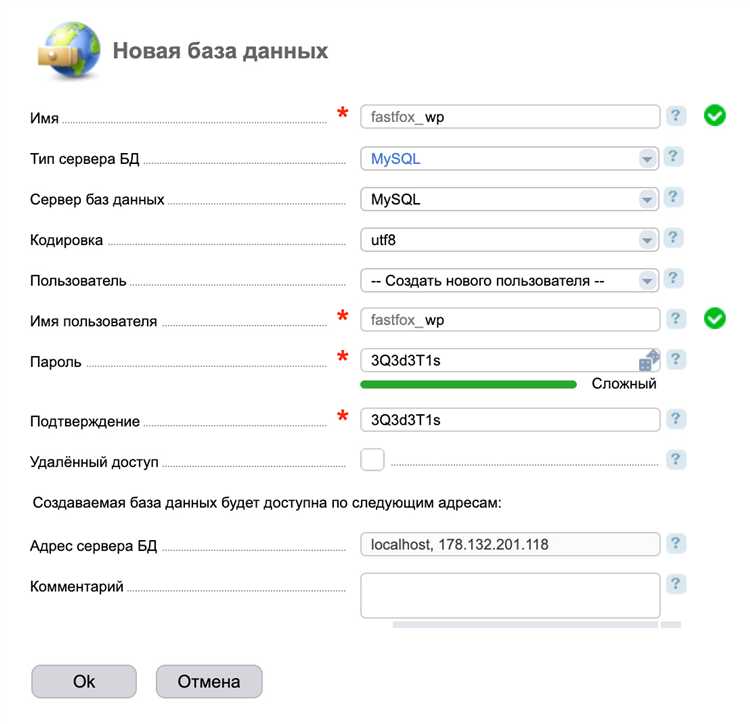Open help for Адрес сервера БД
This screenshot has width=750, height=724.
(x=677, y=543)
